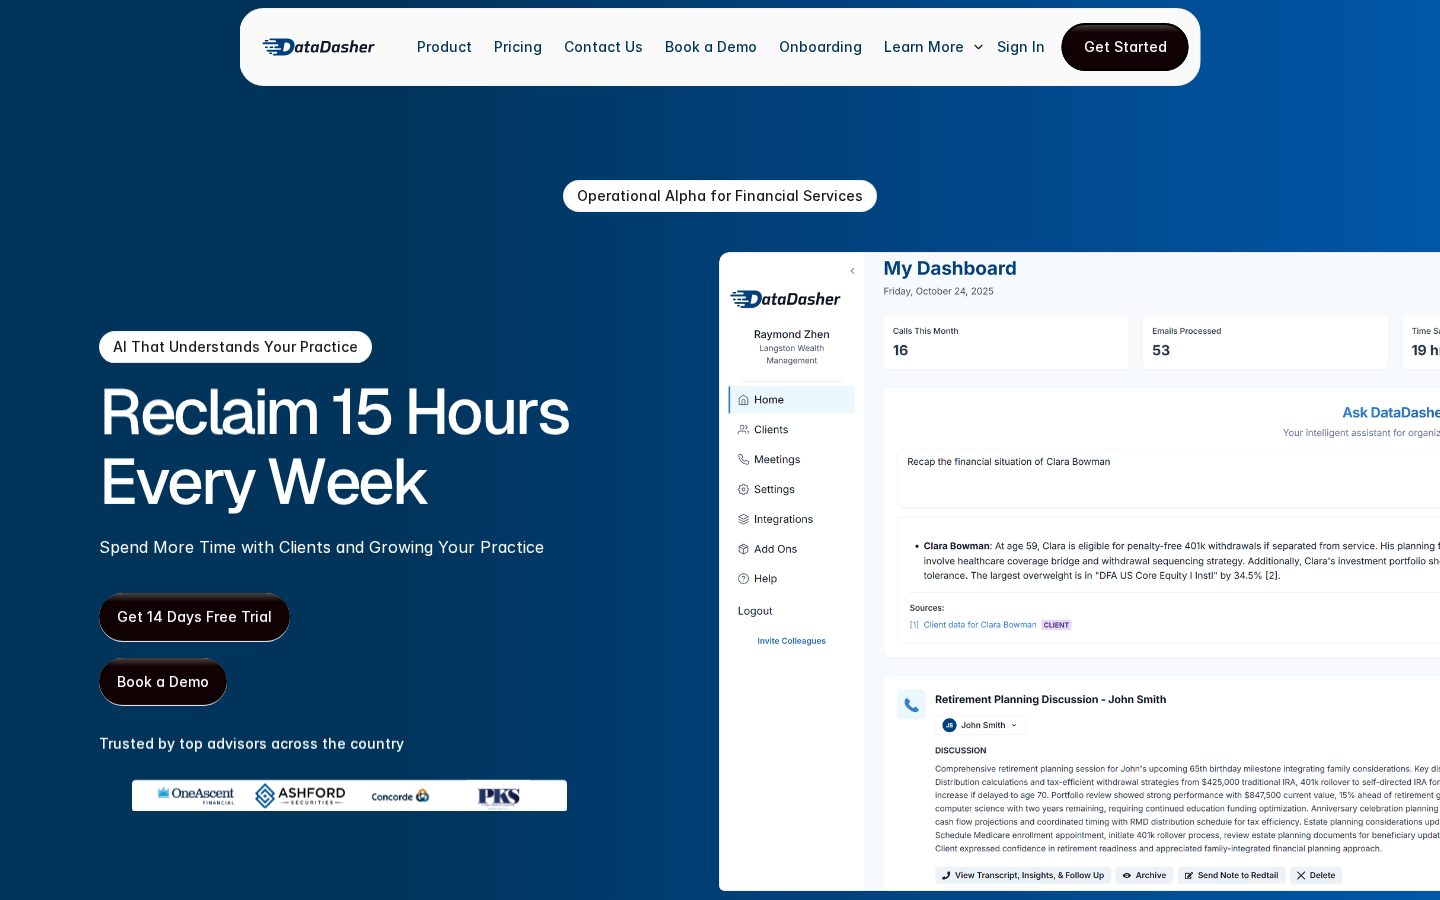Click the Archive button
This screenshot has height=900, width=1440.
1144,875
